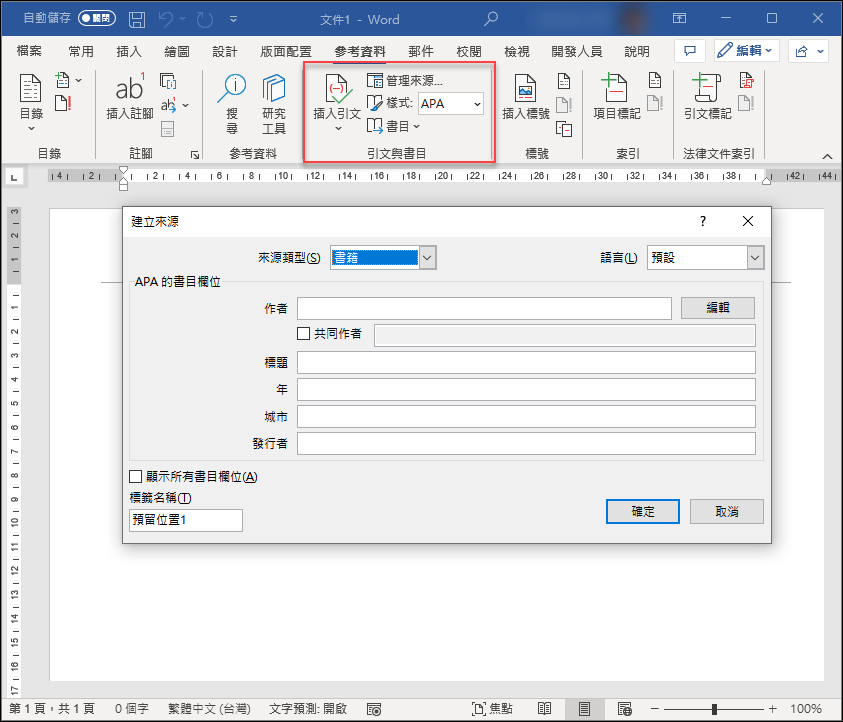
Task: Click the 搜尋 smart lookup icon
Action: point(232,88)
